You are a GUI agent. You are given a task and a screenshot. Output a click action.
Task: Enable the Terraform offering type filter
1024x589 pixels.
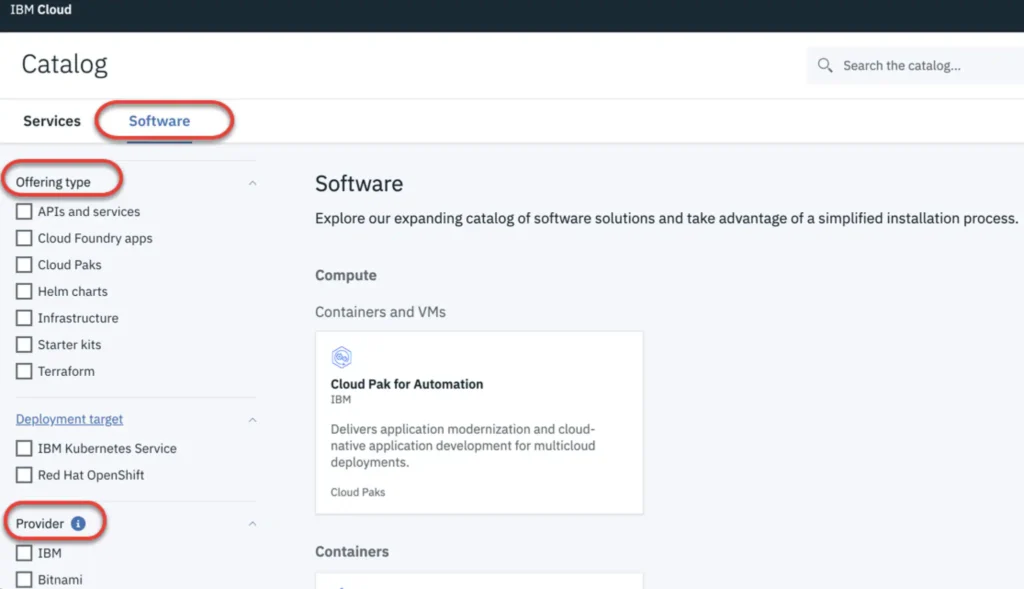pyautogui.click(x=23, y=371)
